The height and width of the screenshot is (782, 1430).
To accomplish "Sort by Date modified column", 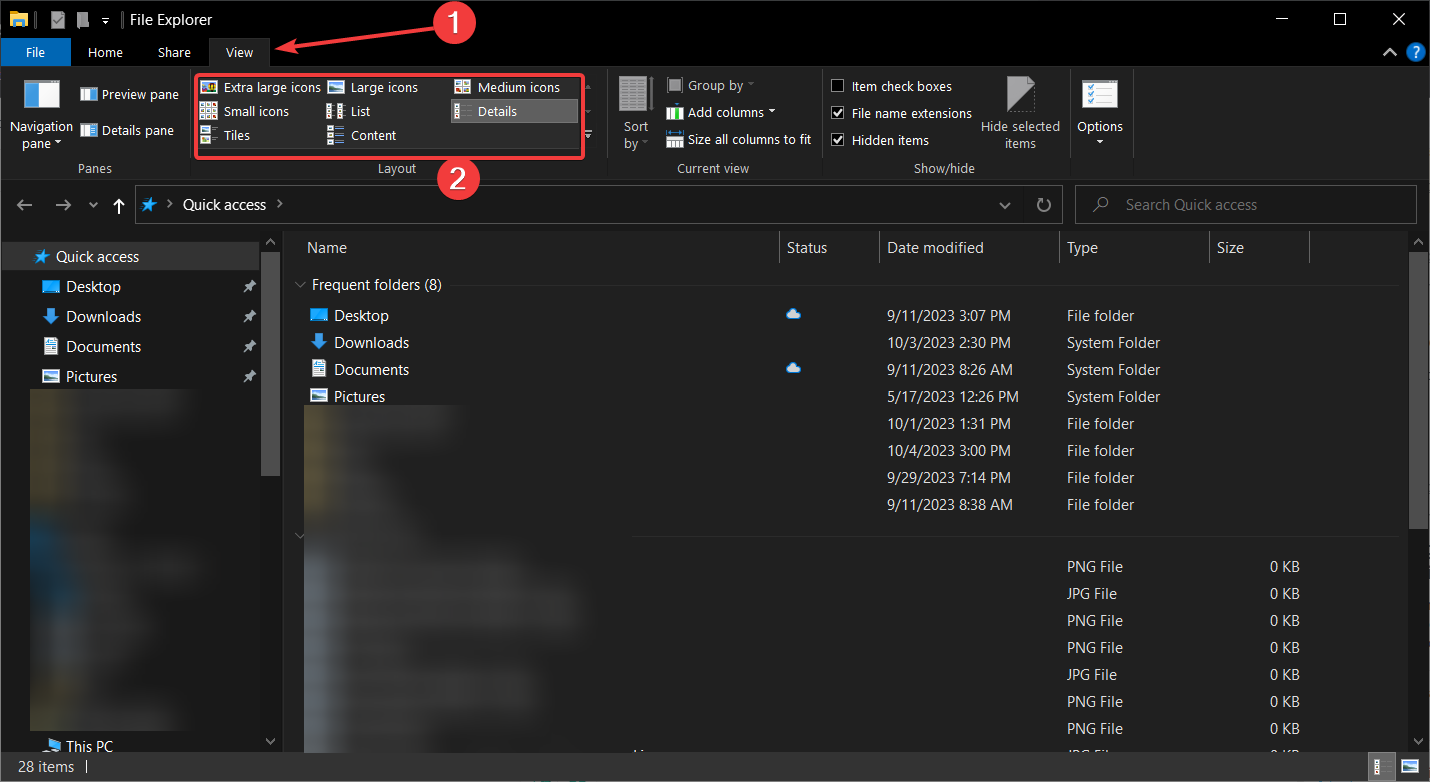I will (935, 248).
